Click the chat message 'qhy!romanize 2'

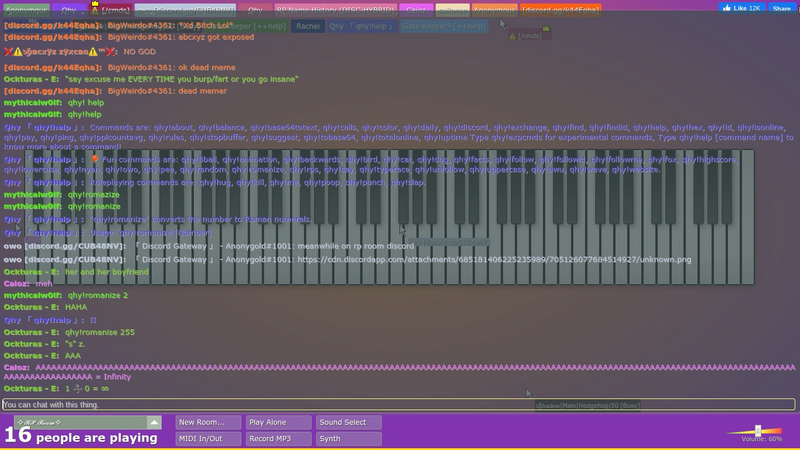tap(97, 295)
